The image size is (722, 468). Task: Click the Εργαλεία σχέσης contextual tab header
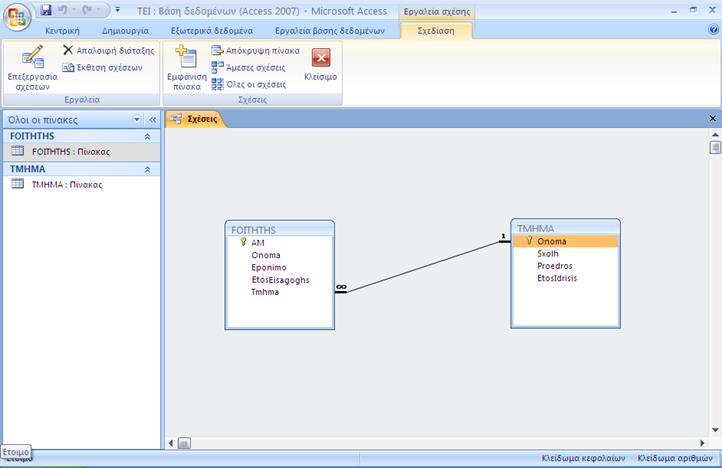437,12
